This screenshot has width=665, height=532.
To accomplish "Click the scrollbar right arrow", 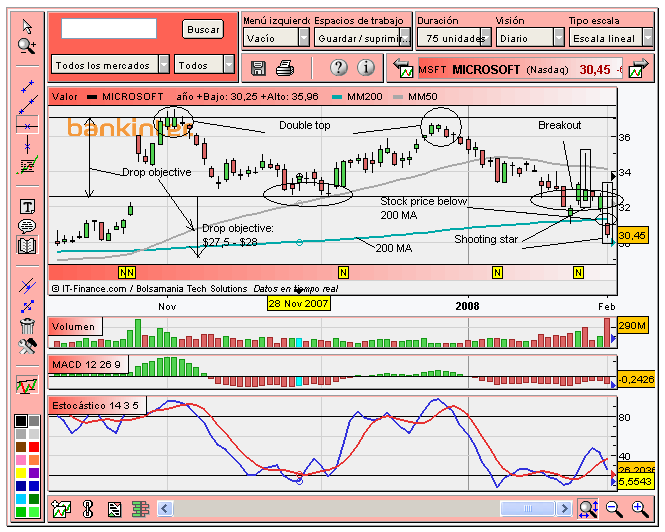I will [564, 508].
